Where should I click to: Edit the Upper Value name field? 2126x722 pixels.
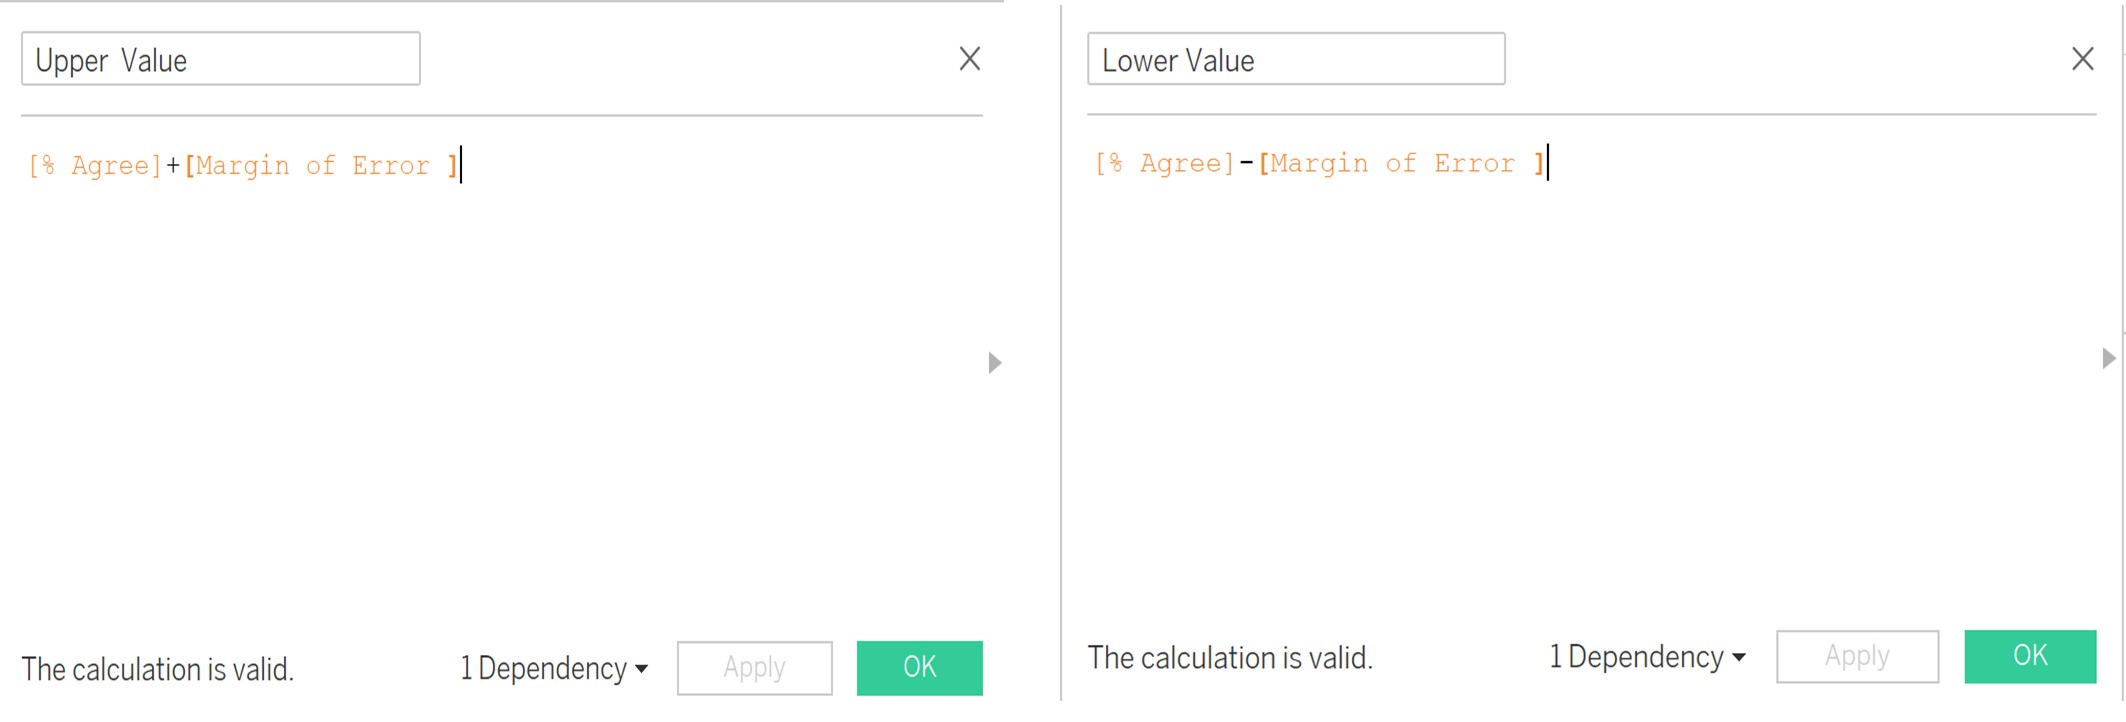pyautogui.click(x=220, y=60)
